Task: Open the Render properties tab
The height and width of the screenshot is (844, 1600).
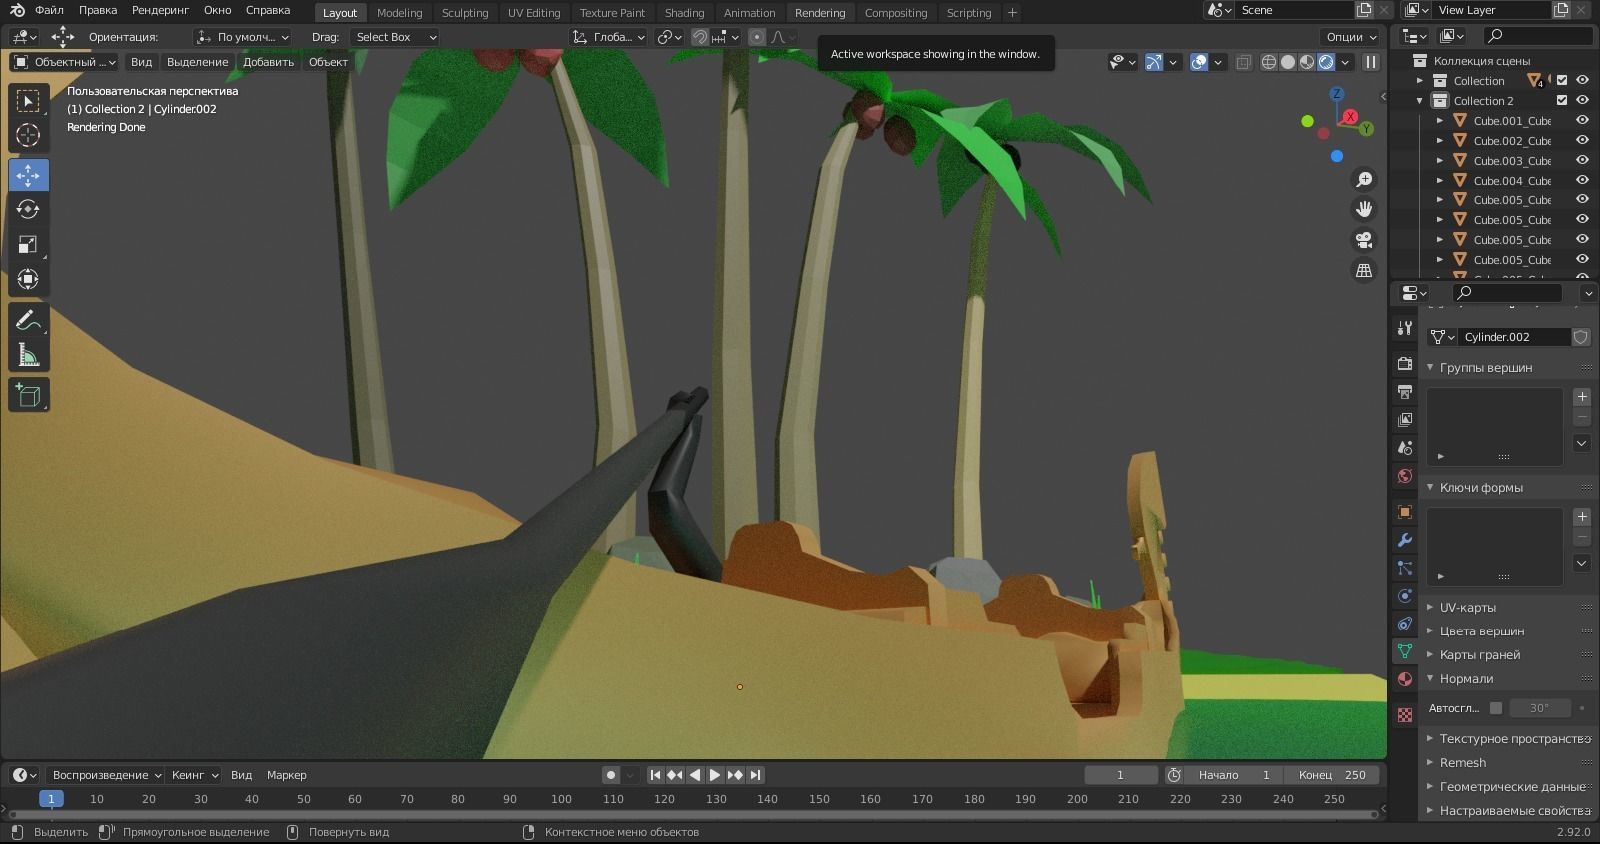Action: tap(1405, 363)
